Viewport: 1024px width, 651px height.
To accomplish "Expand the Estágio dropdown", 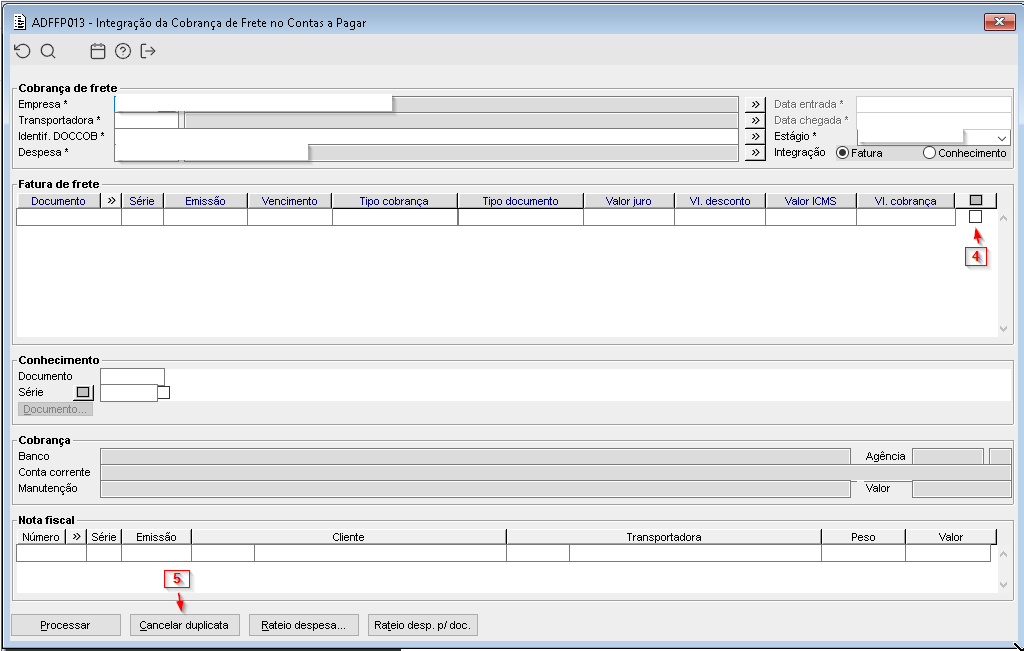I will 1002,138.
